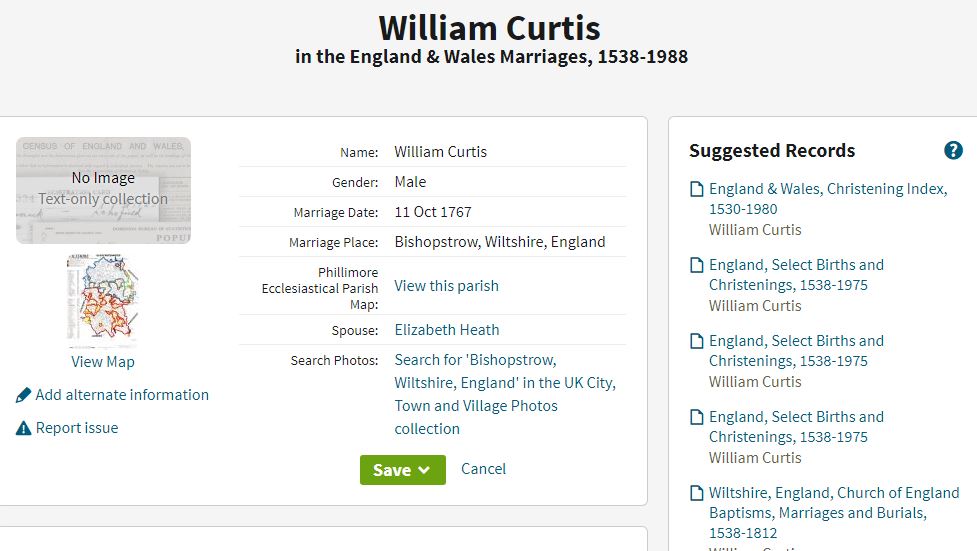This screenshot has width=977, height=551.
Task: Open the View Map link
Action: coord(103,362)
